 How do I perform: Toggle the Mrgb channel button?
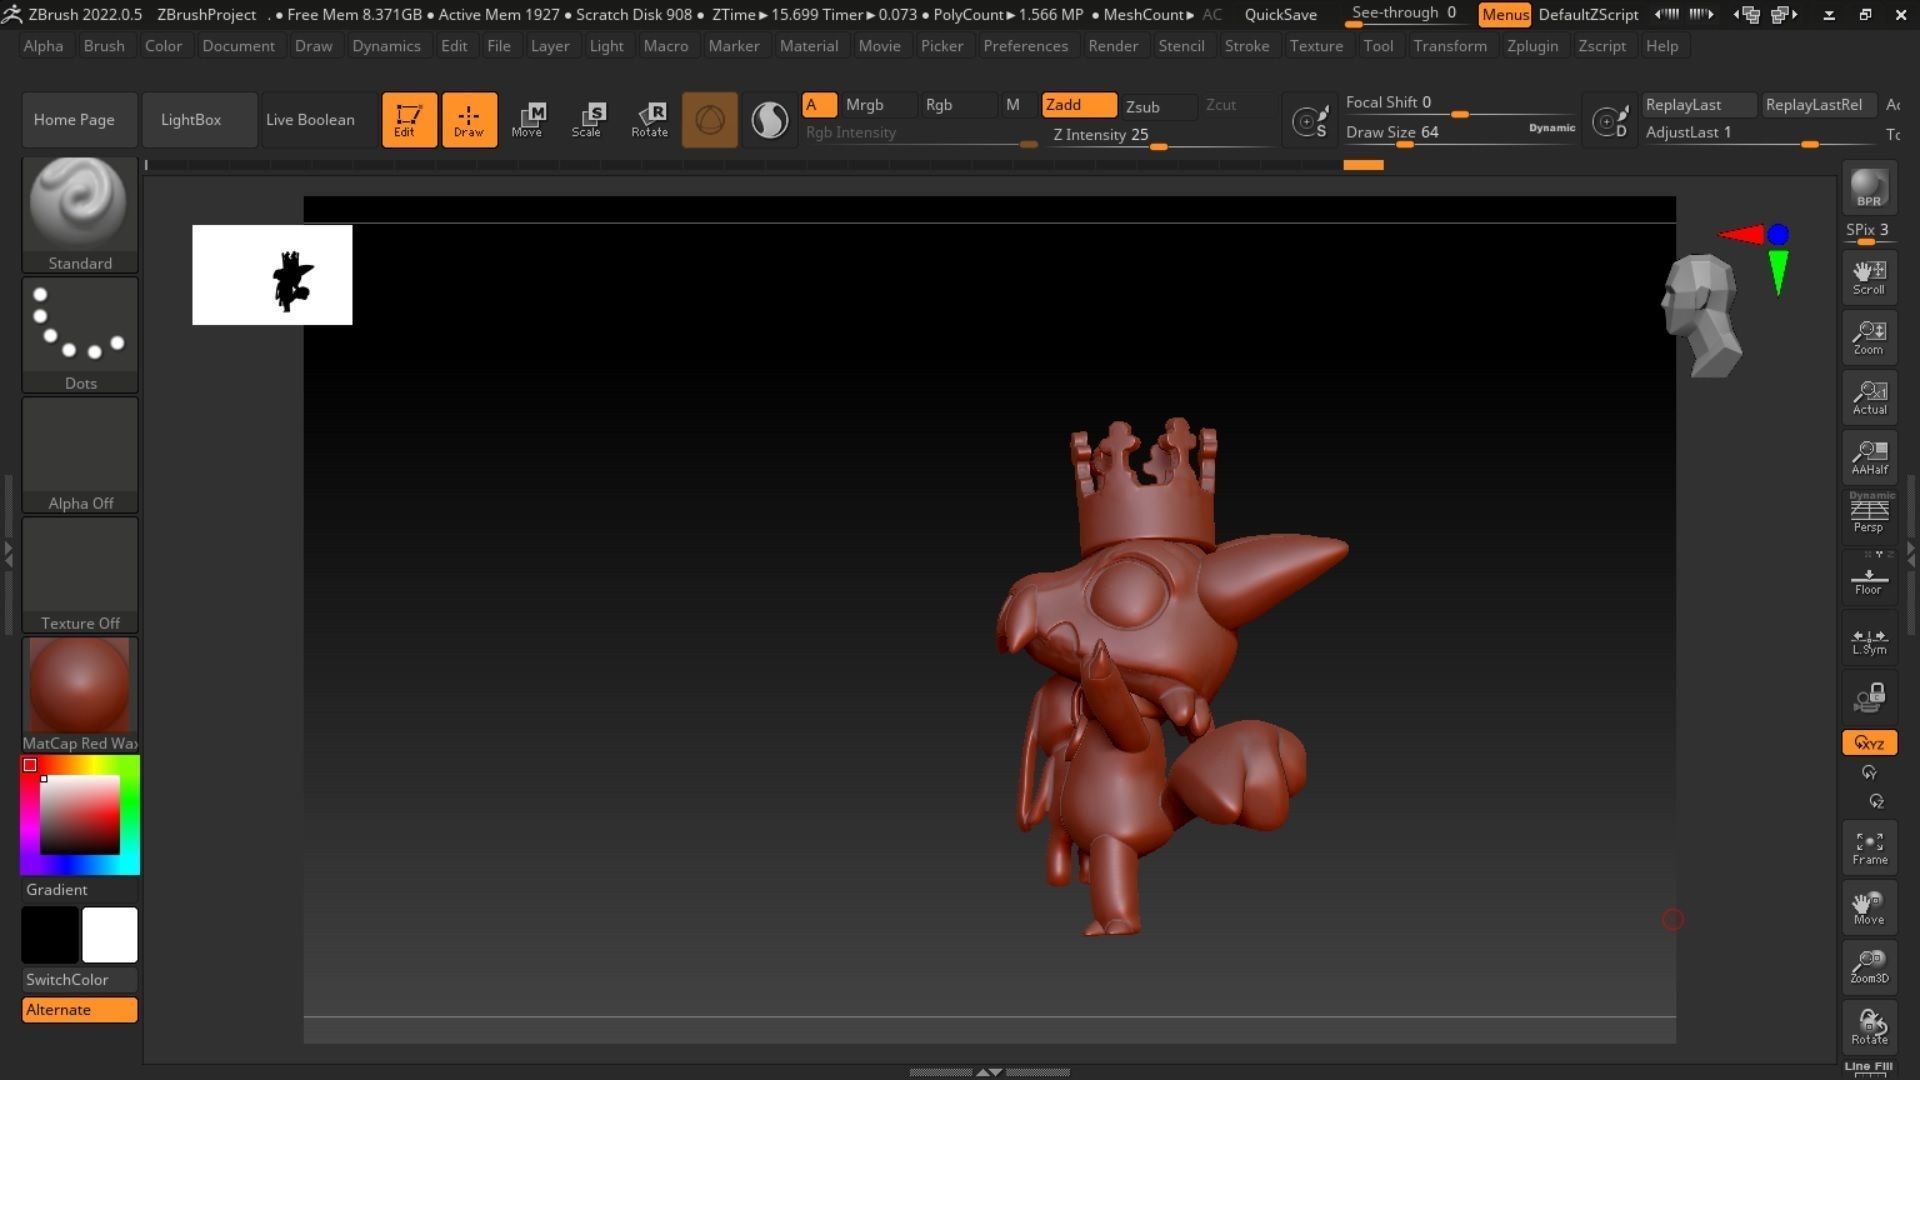pyautogui.click(x=877, y=105)
